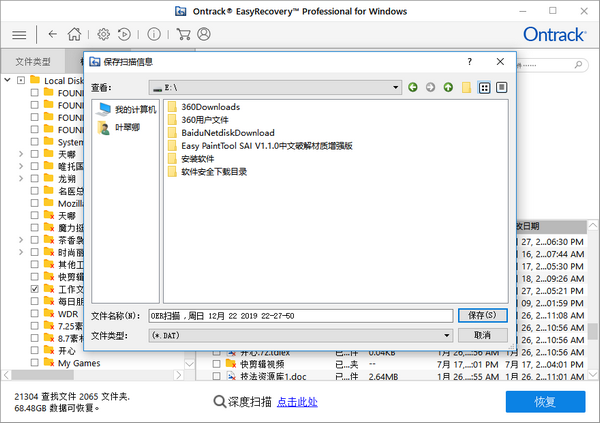This screenshot has width=600, height=423.
Task: Open the Easy PaintTool SAI folder
Action: pos(260,146)
